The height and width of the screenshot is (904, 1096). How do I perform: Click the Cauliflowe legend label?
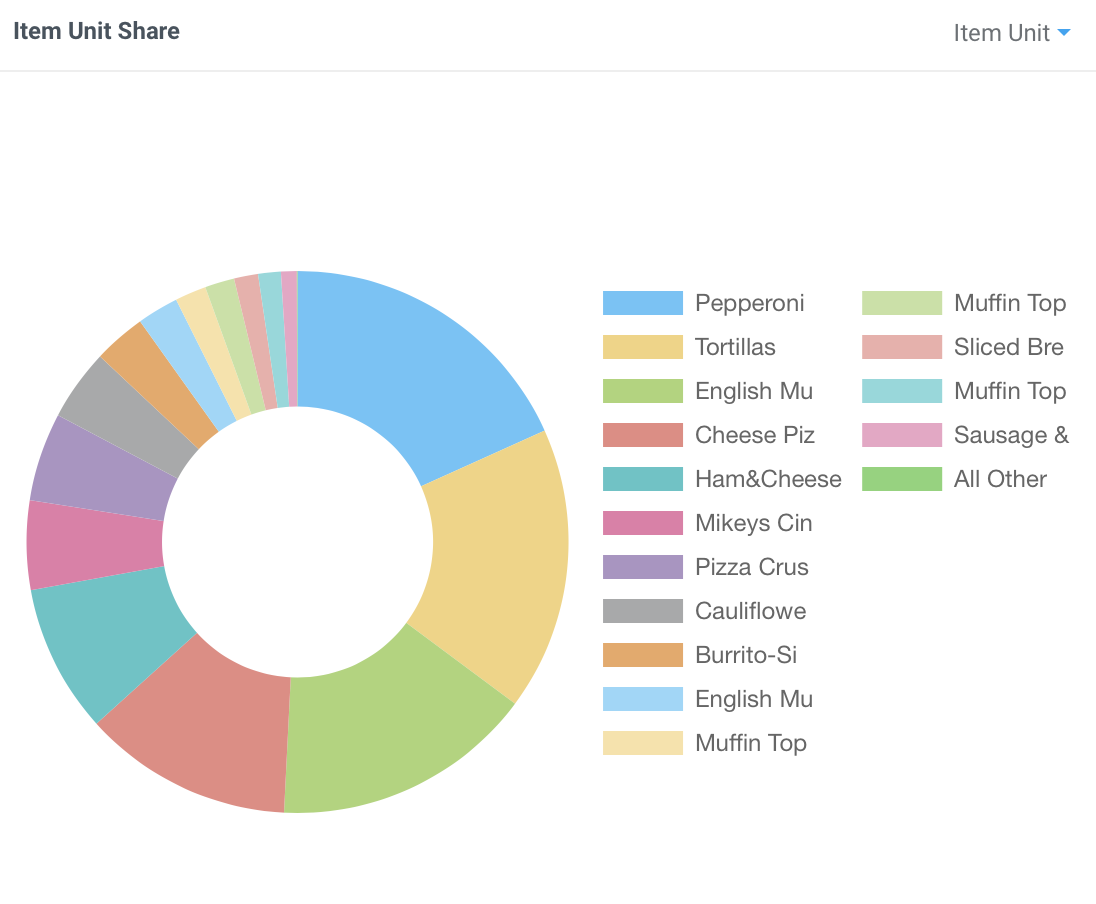[x=751, y=611]
